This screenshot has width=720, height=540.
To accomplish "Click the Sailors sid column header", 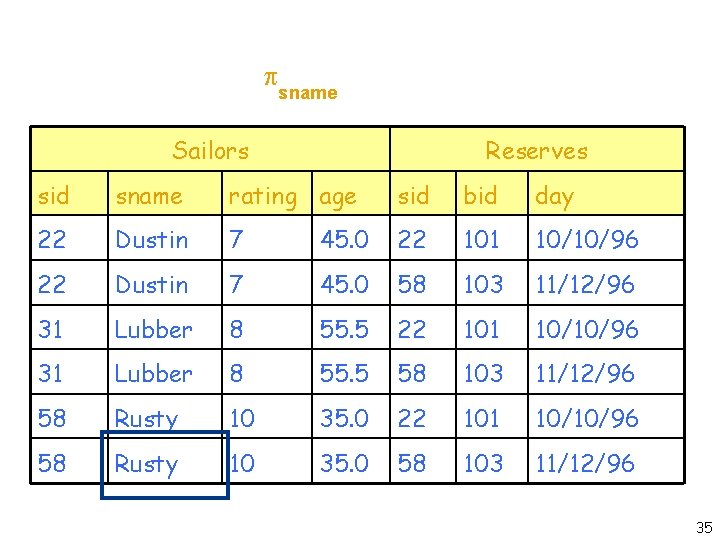I will [69, 194].
